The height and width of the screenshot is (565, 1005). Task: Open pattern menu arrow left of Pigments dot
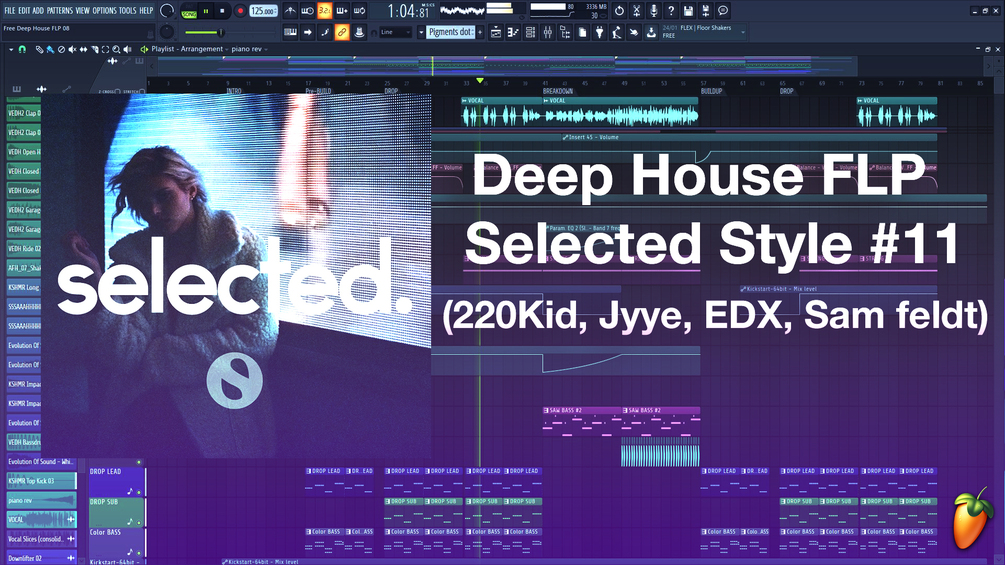coord(421,32)
